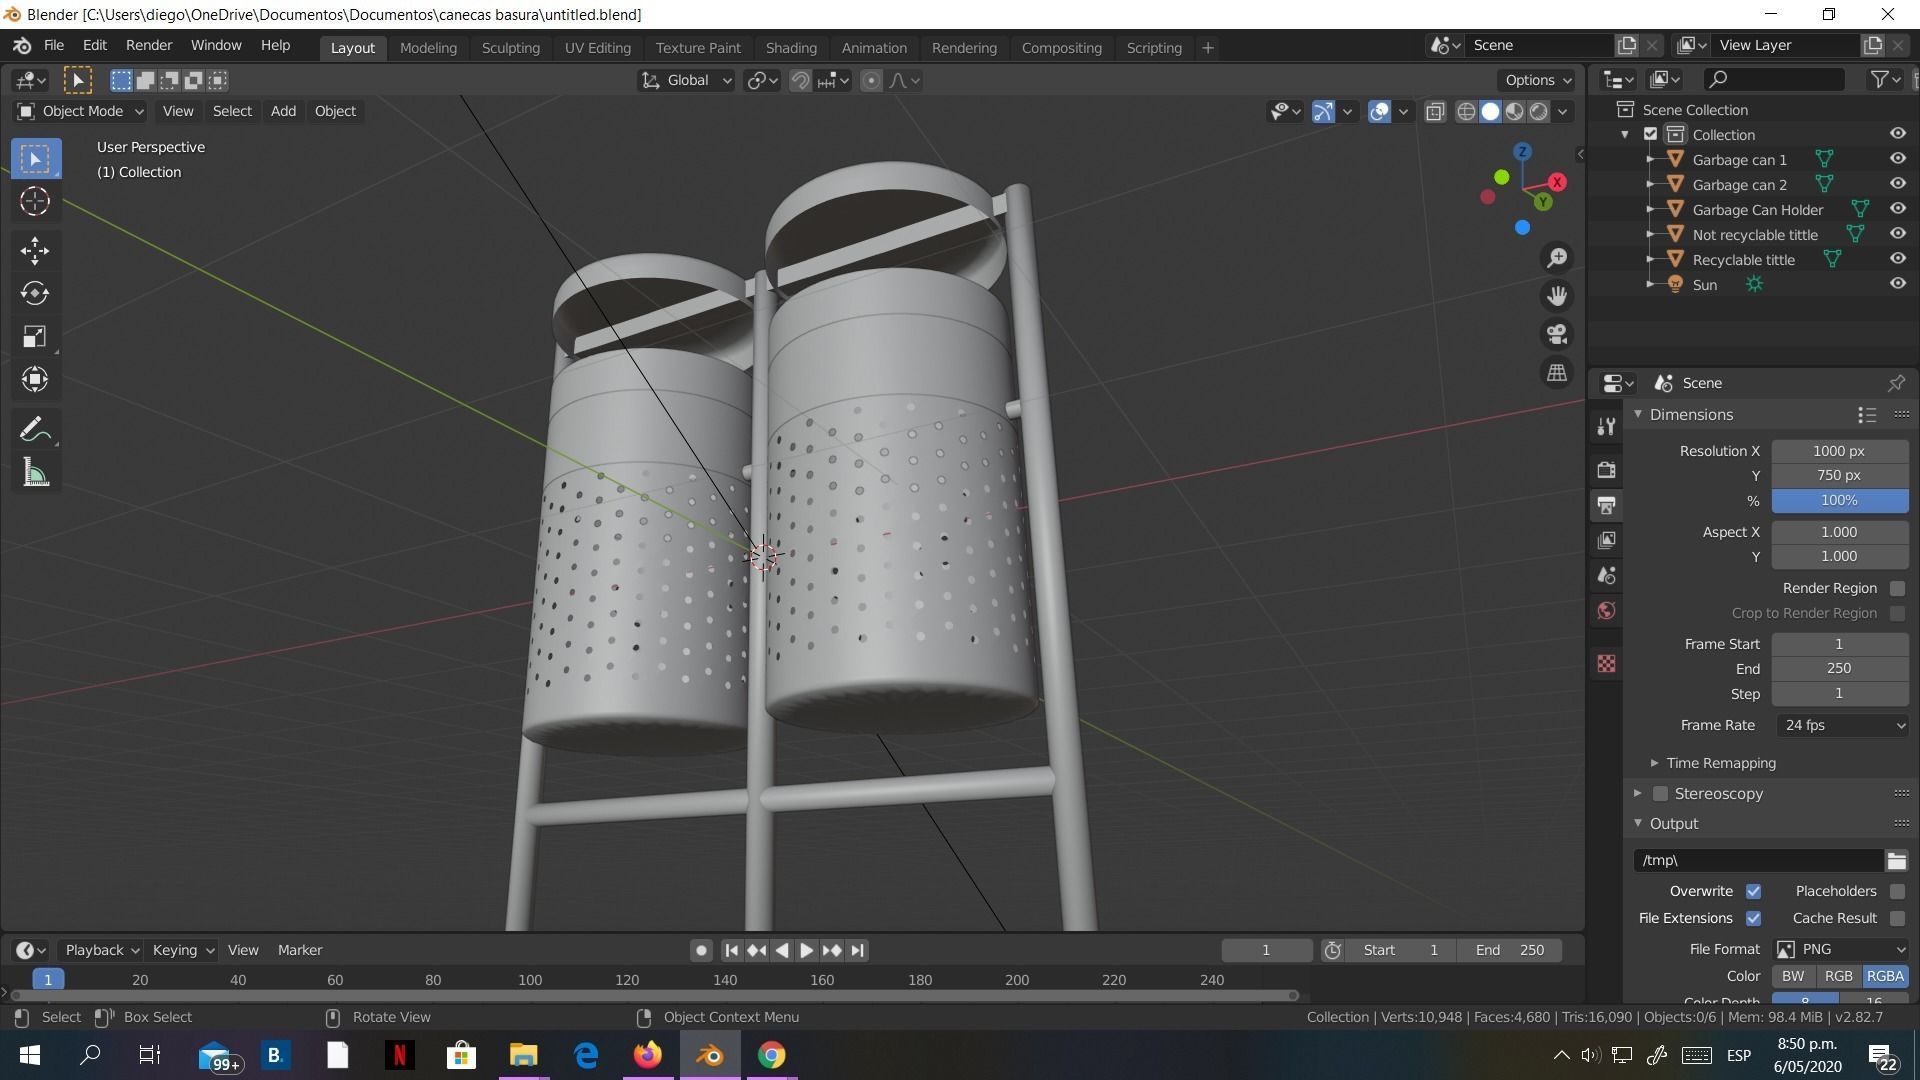
Task: Open the Frame Rate 24 fps dropdown
Action: [1842, 725]
